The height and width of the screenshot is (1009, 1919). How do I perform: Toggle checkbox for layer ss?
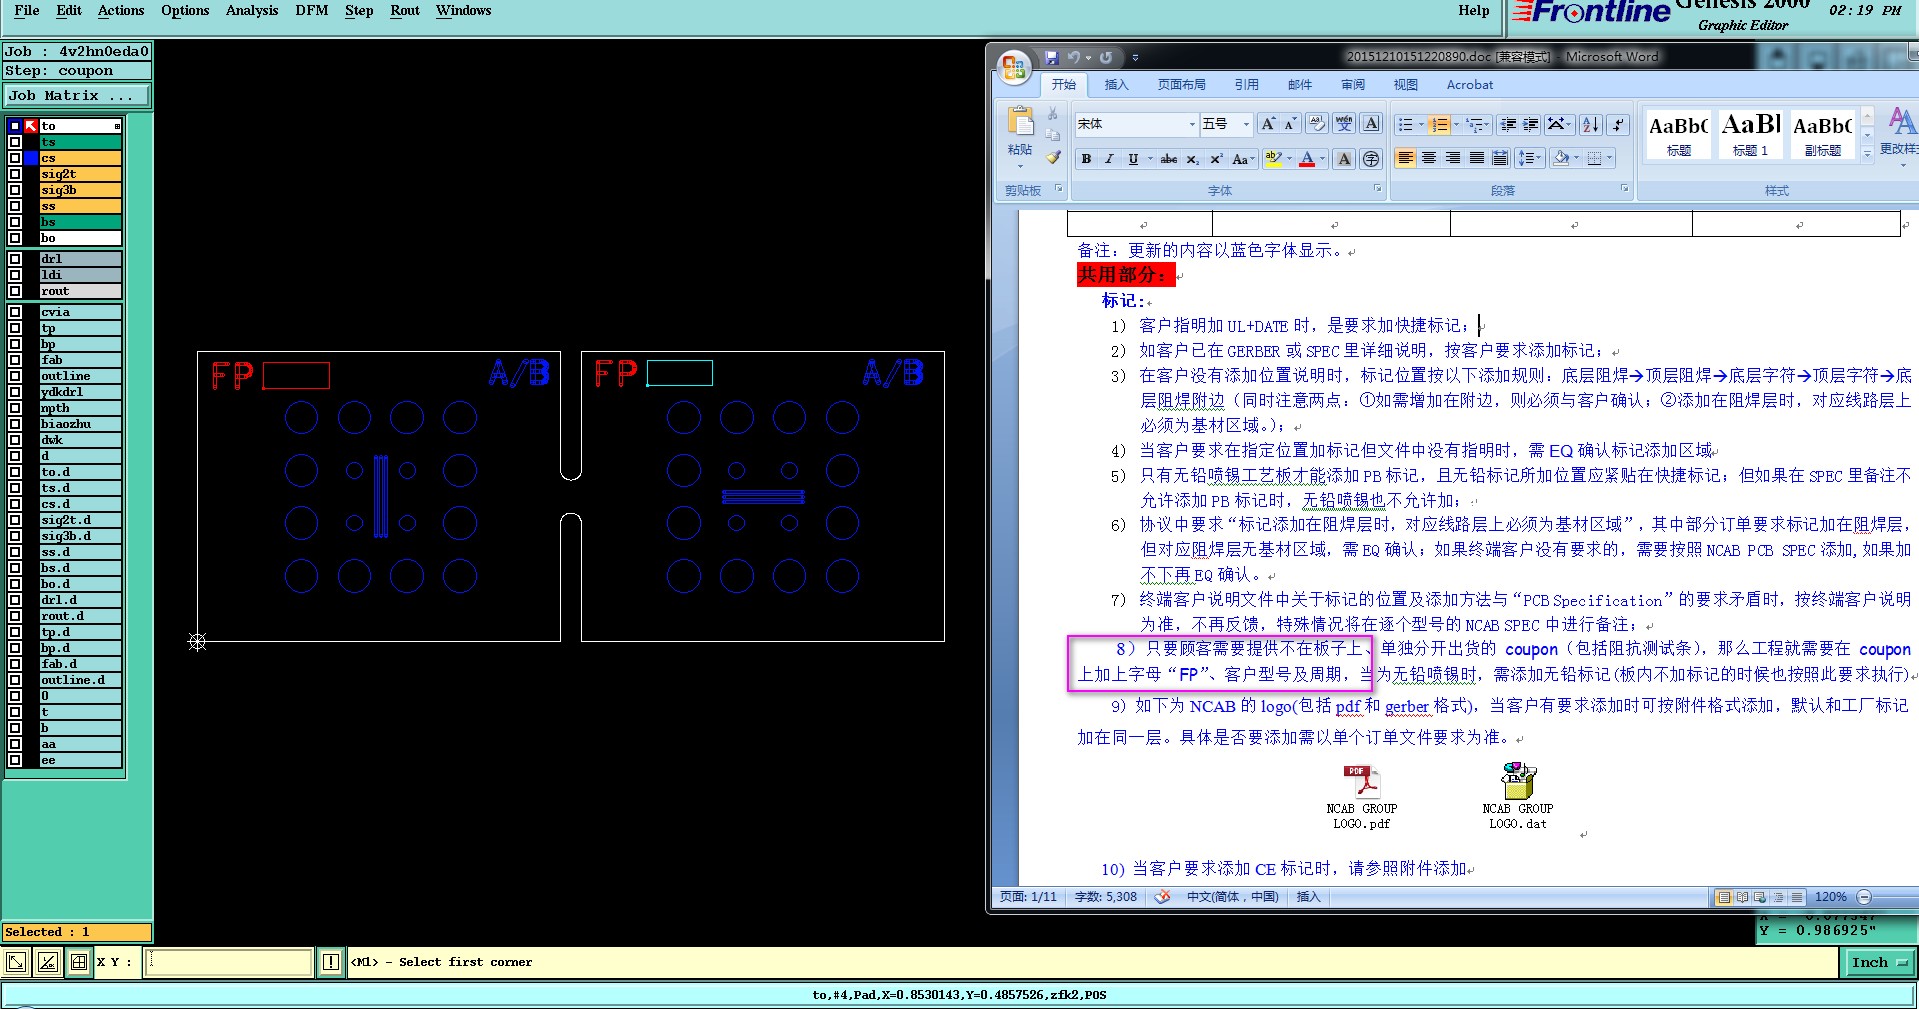pyautogui.click(x=15, y=206)
